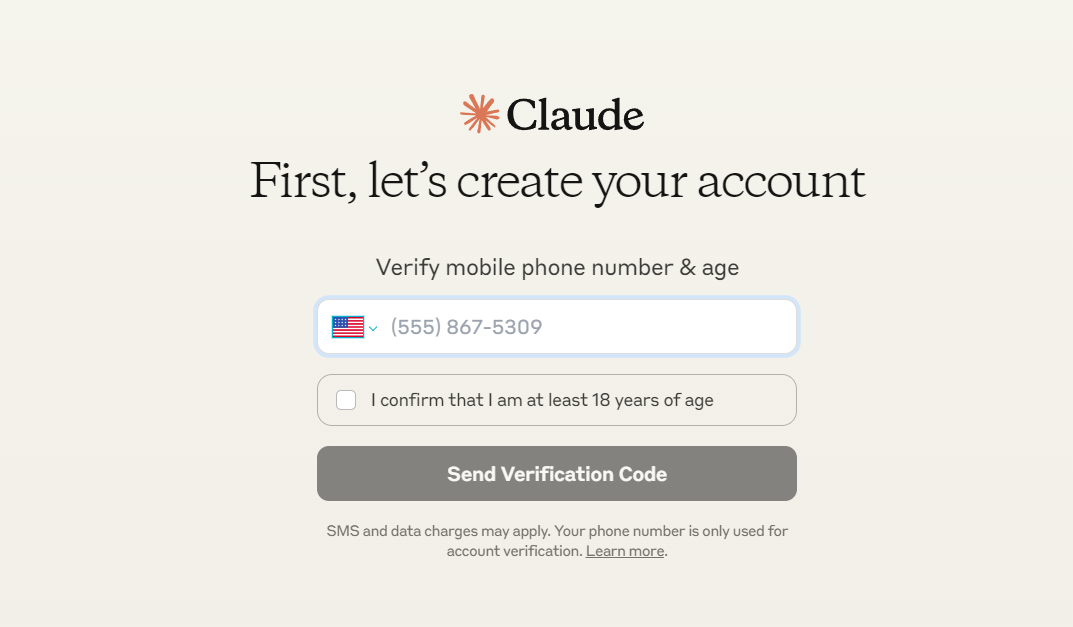Screen dimensions: 1073x627
Task: Click the orange Claude starburst logo
Action: [479, 114]
